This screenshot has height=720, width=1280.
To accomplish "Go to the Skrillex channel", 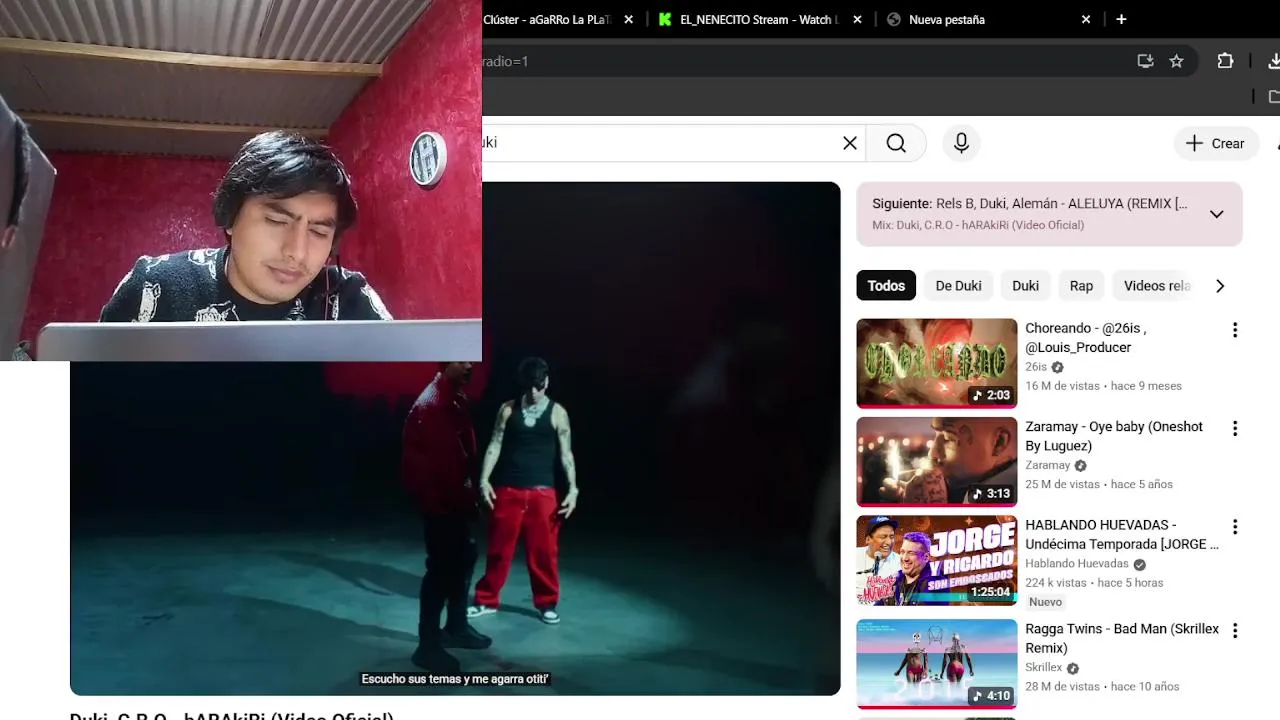I will [1043, 667].
